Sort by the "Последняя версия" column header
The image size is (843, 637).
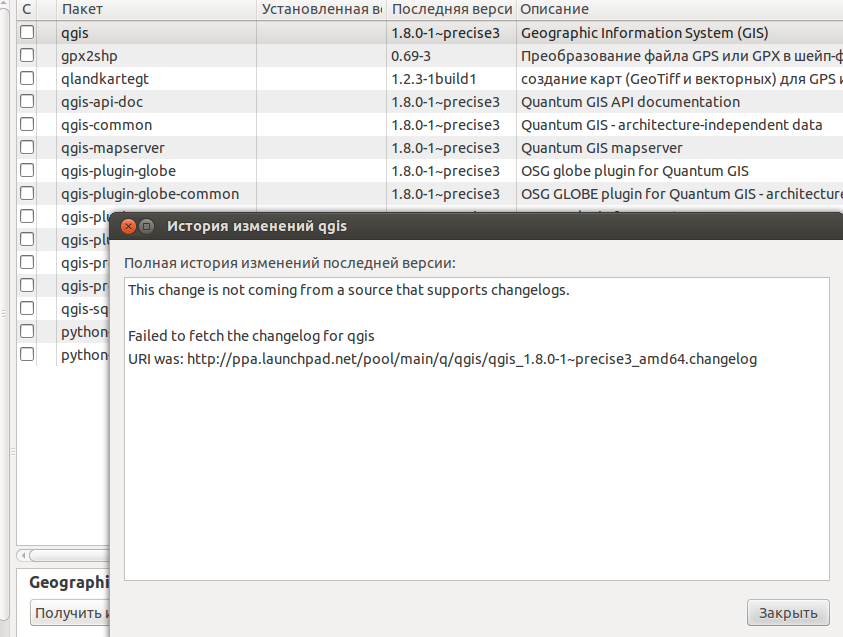click(x=450, y=9)
